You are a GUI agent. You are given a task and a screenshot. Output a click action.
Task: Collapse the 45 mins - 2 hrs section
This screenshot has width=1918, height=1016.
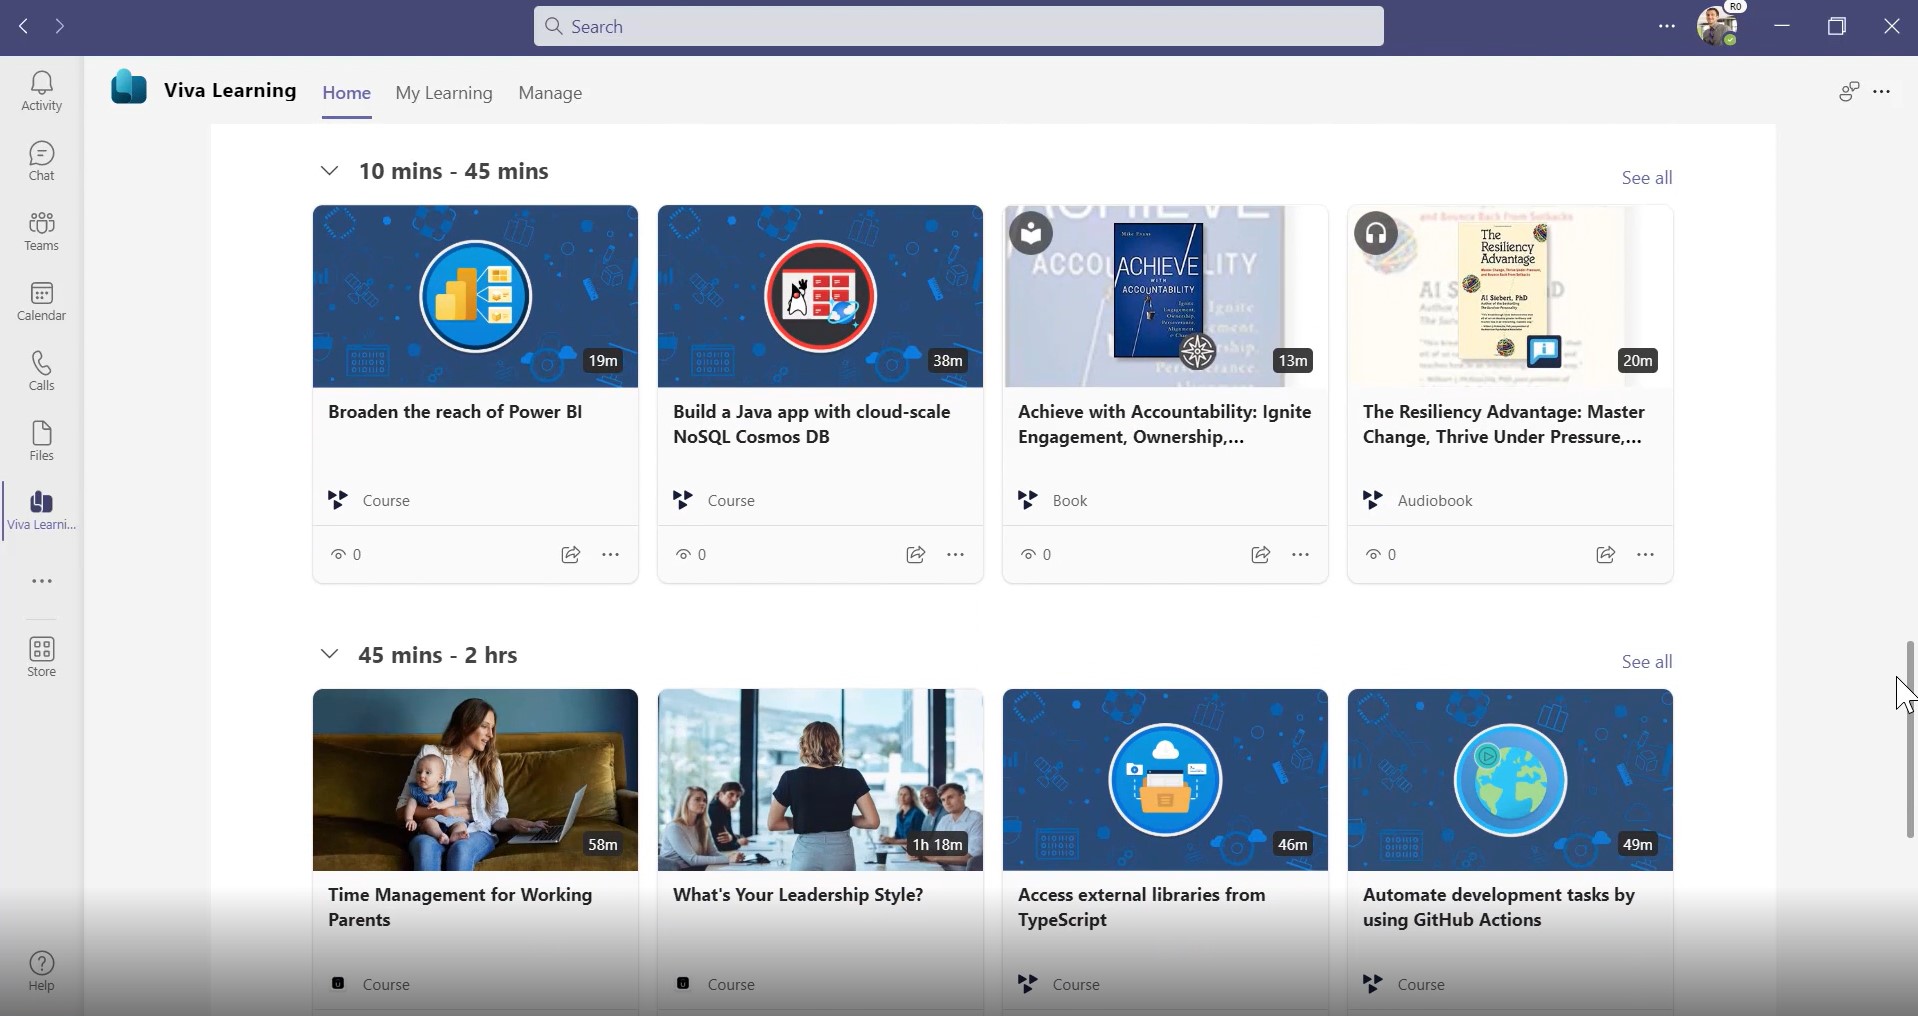329,655
